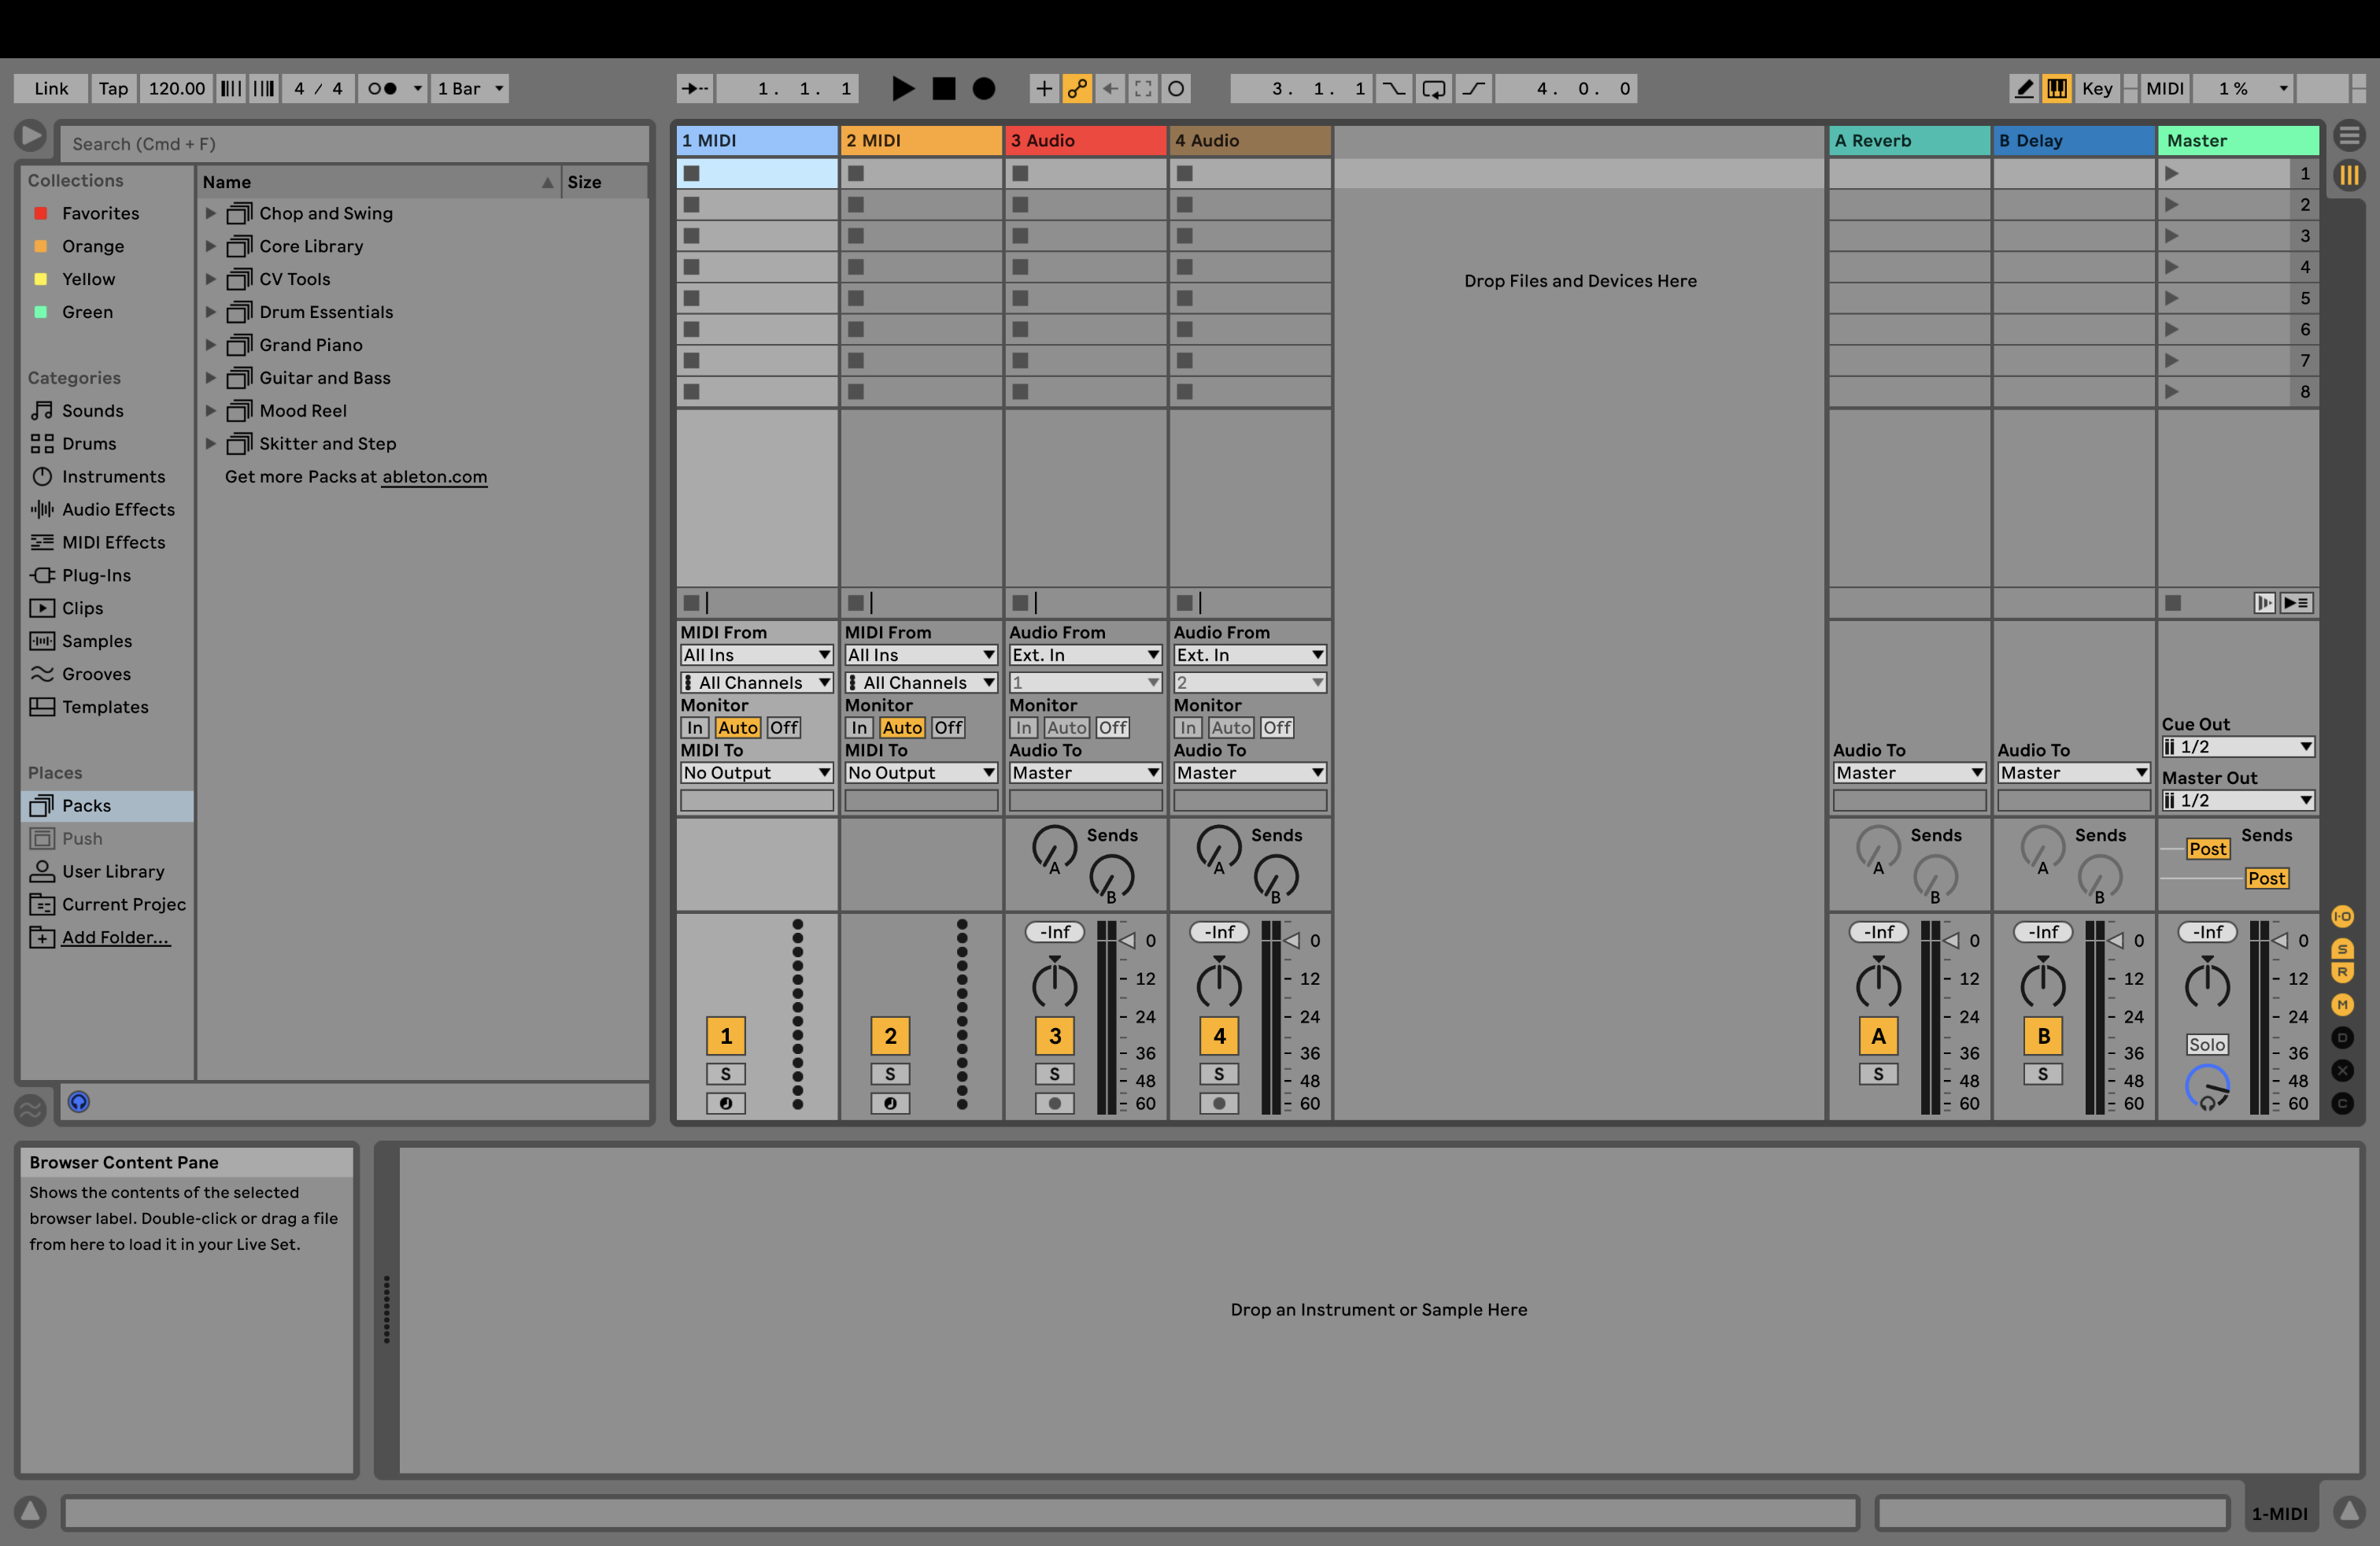The height and width of the screenshot is (1546, 2380).
Task: Toggle Master Solo cue switch
Action: click(2206, 1045)
